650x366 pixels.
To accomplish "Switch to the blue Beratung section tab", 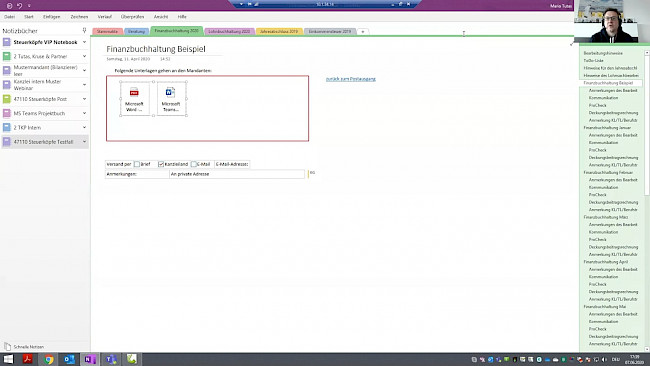I will [x=136, y=32].
